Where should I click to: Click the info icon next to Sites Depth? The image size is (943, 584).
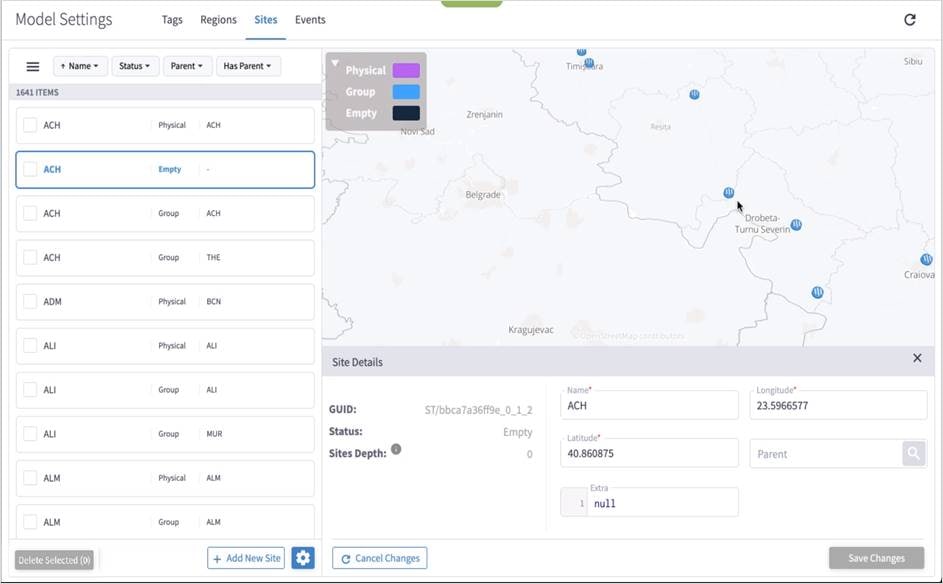pyautogui.click(x=397, y=450)
